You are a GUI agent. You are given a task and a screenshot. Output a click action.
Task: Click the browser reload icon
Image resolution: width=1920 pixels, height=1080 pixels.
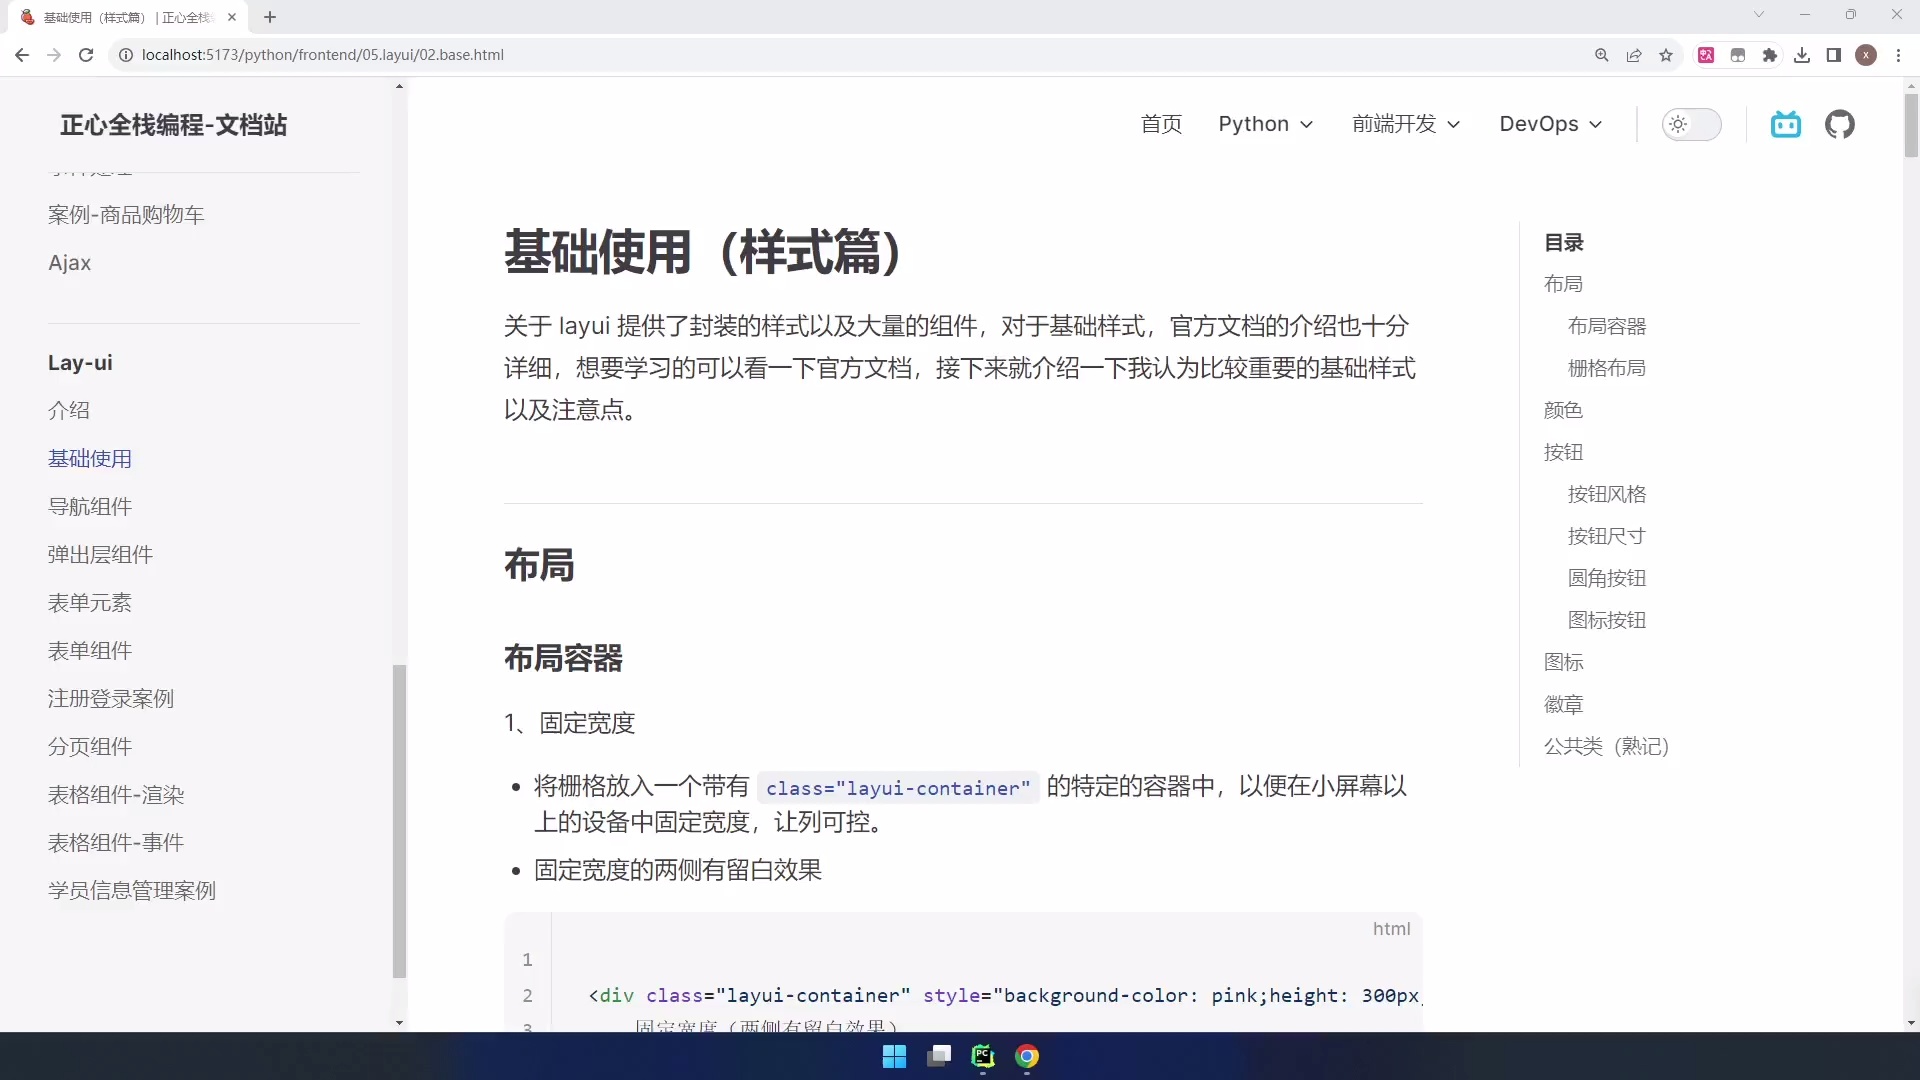pos(86,55)
